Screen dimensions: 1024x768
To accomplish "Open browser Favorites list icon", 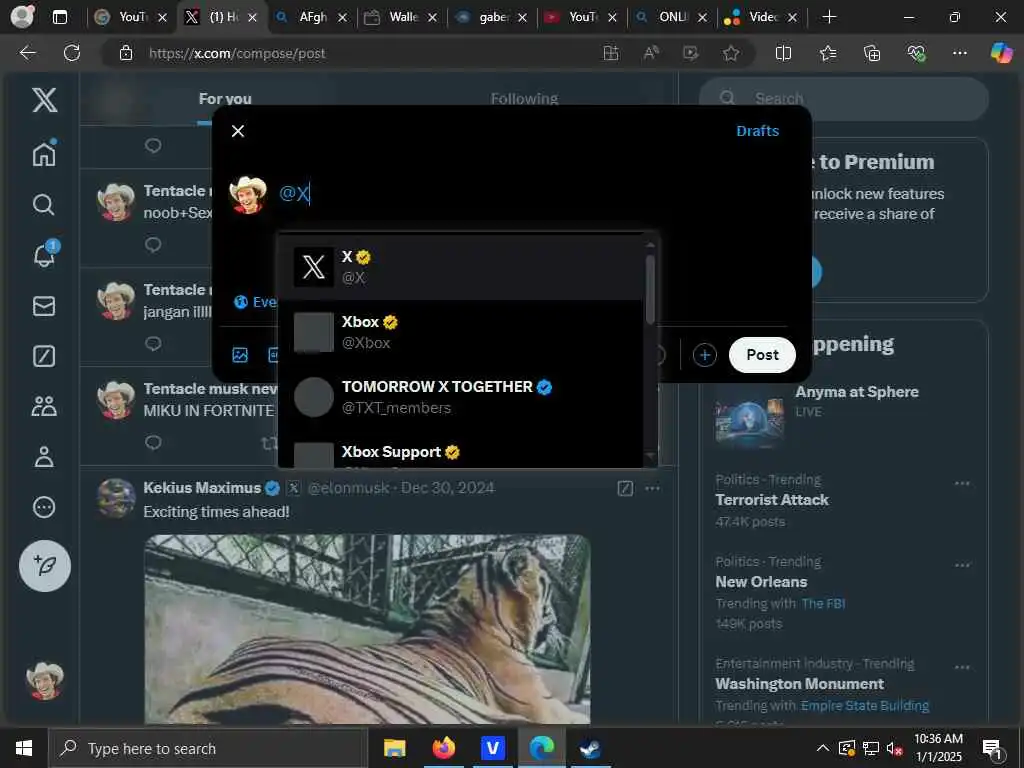I will [827, 53].
